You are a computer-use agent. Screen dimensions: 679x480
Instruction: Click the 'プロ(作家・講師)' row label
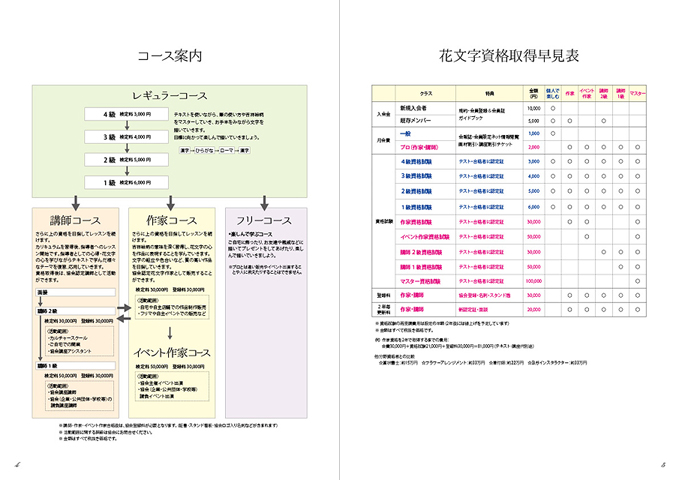click(x=419, y=147)
